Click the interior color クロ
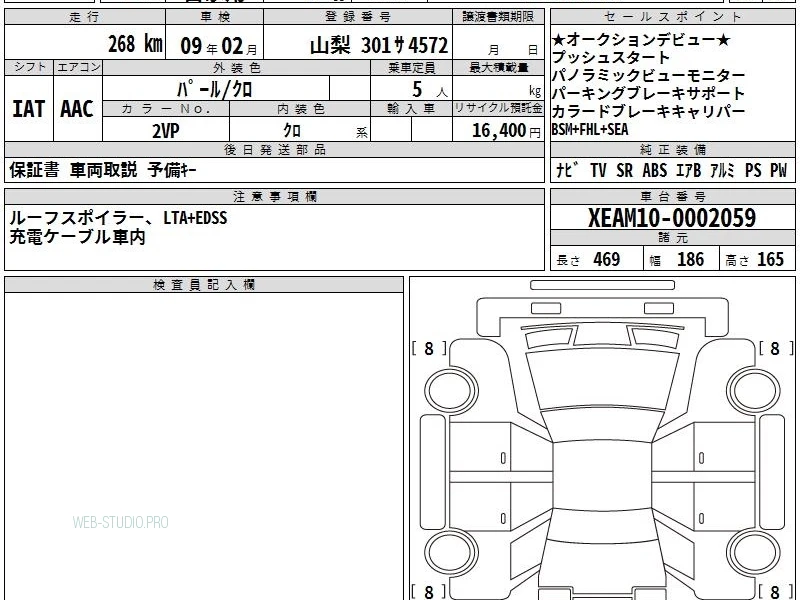Viewport: 800px width, 600px height. point(292,131)
